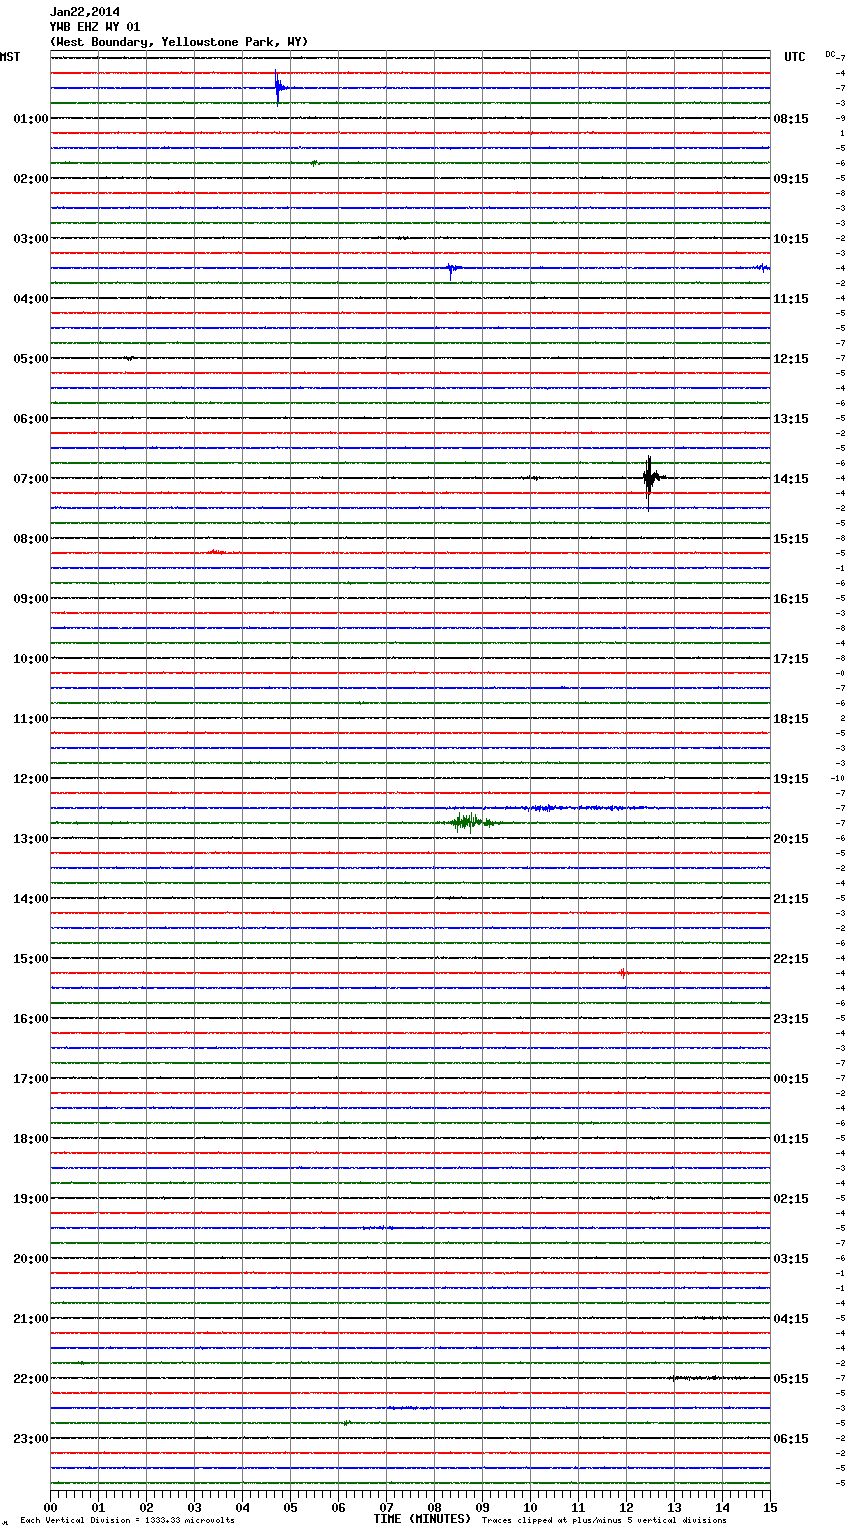Select the 01:00 MST row label
This screenshot has height=1534, width=850.
click(30, 119)
